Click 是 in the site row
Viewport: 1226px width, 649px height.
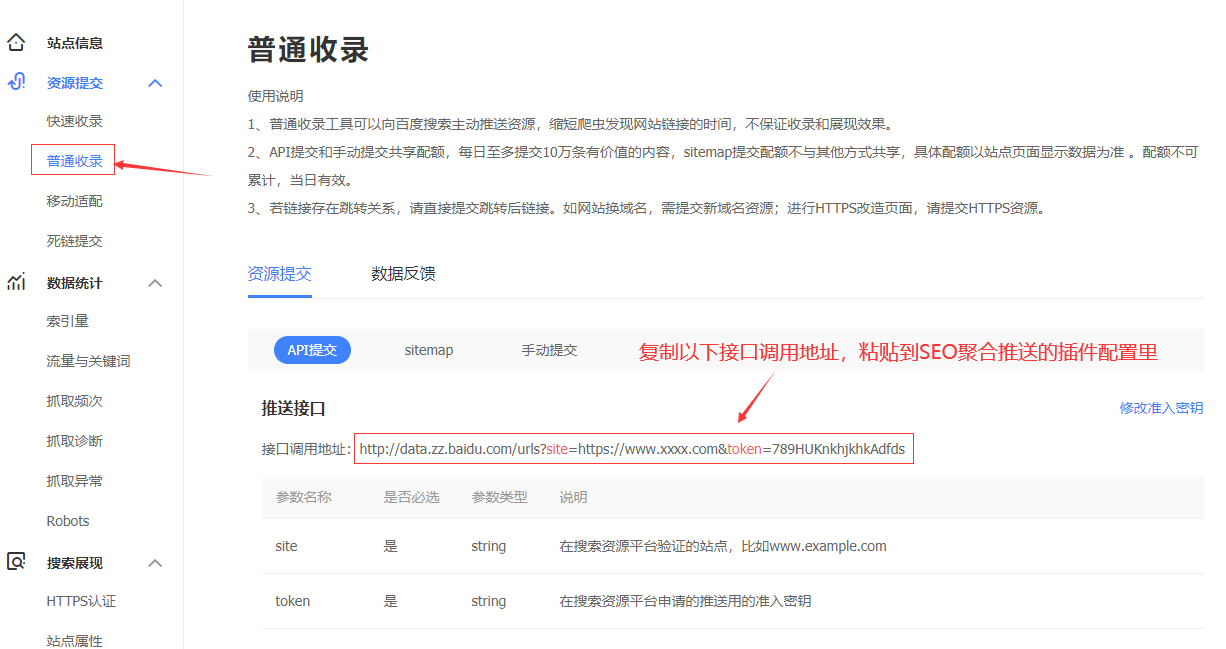coord(391,546)
